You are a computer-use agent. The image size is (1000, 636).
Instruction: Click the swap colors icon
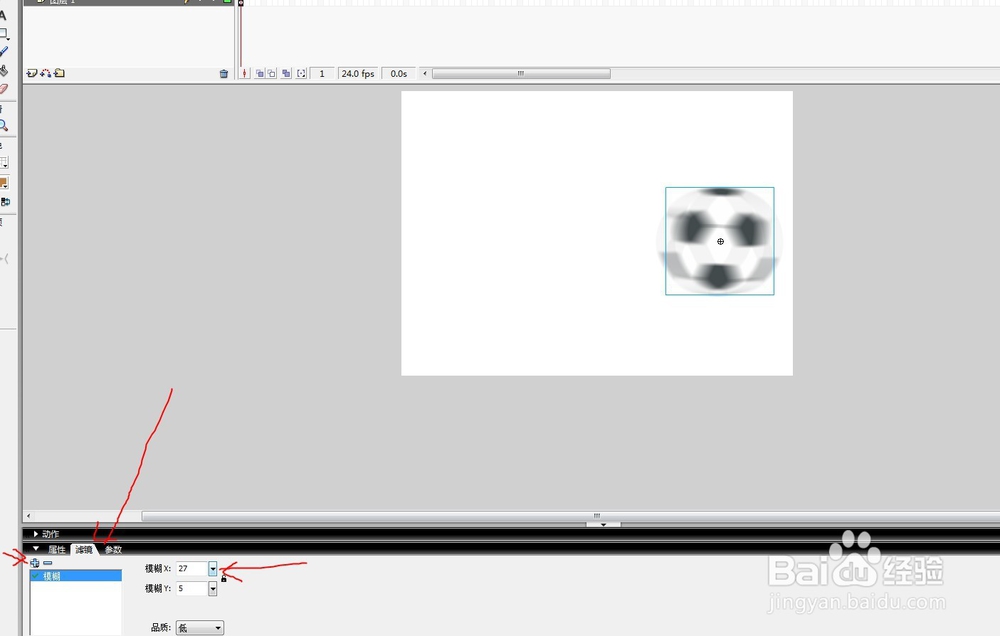point(5,202)
